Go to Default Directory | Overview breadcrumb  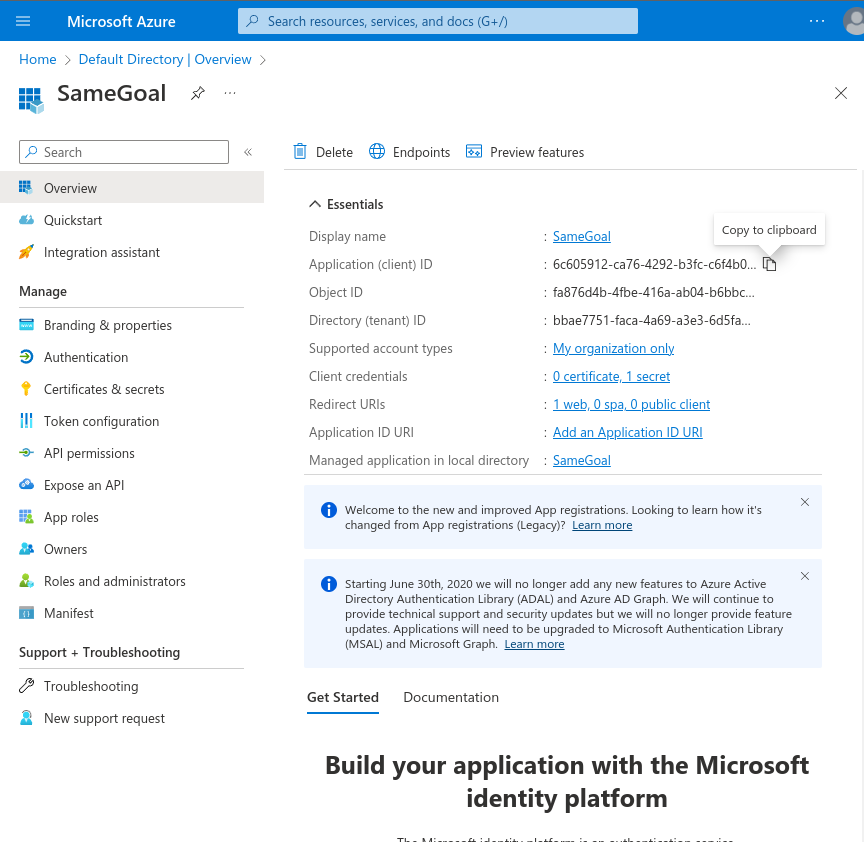165,60
